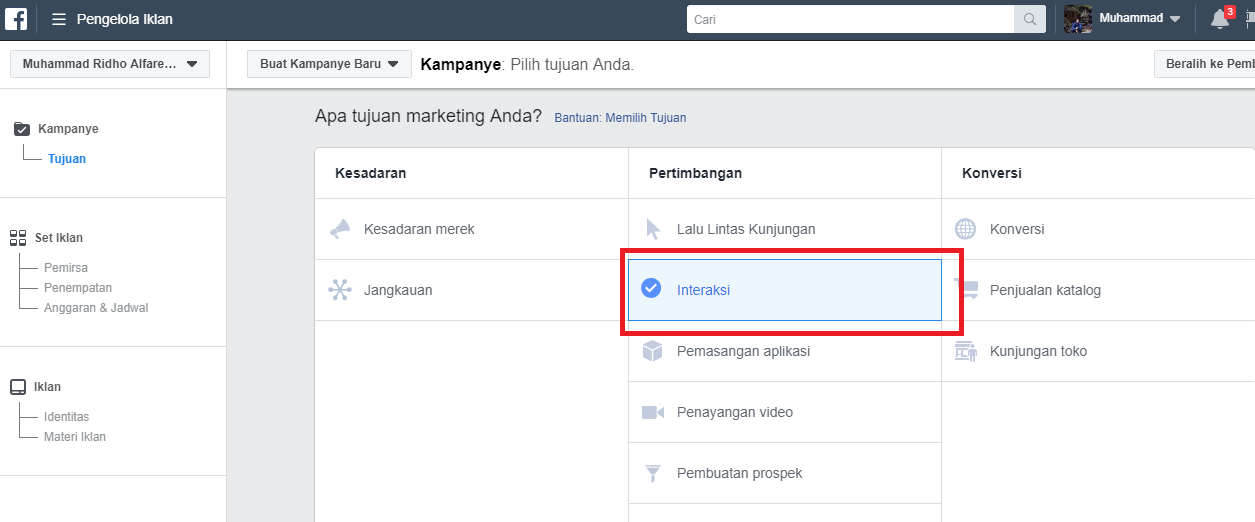Choose the Pemasangan aplikasi objective
The height and width of the screenshot is (522, 1255).
(785, 351)
